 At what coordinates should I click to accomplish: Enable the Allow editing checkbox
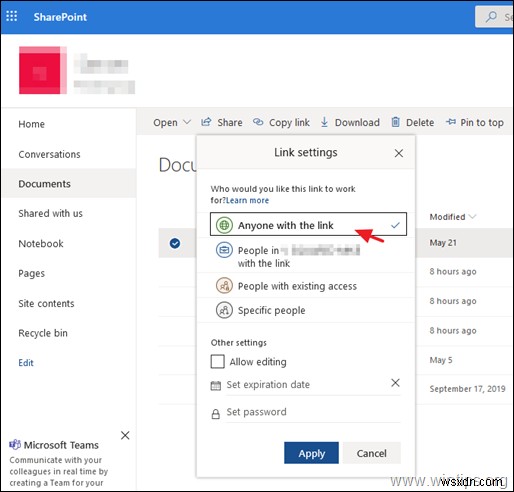218,362
